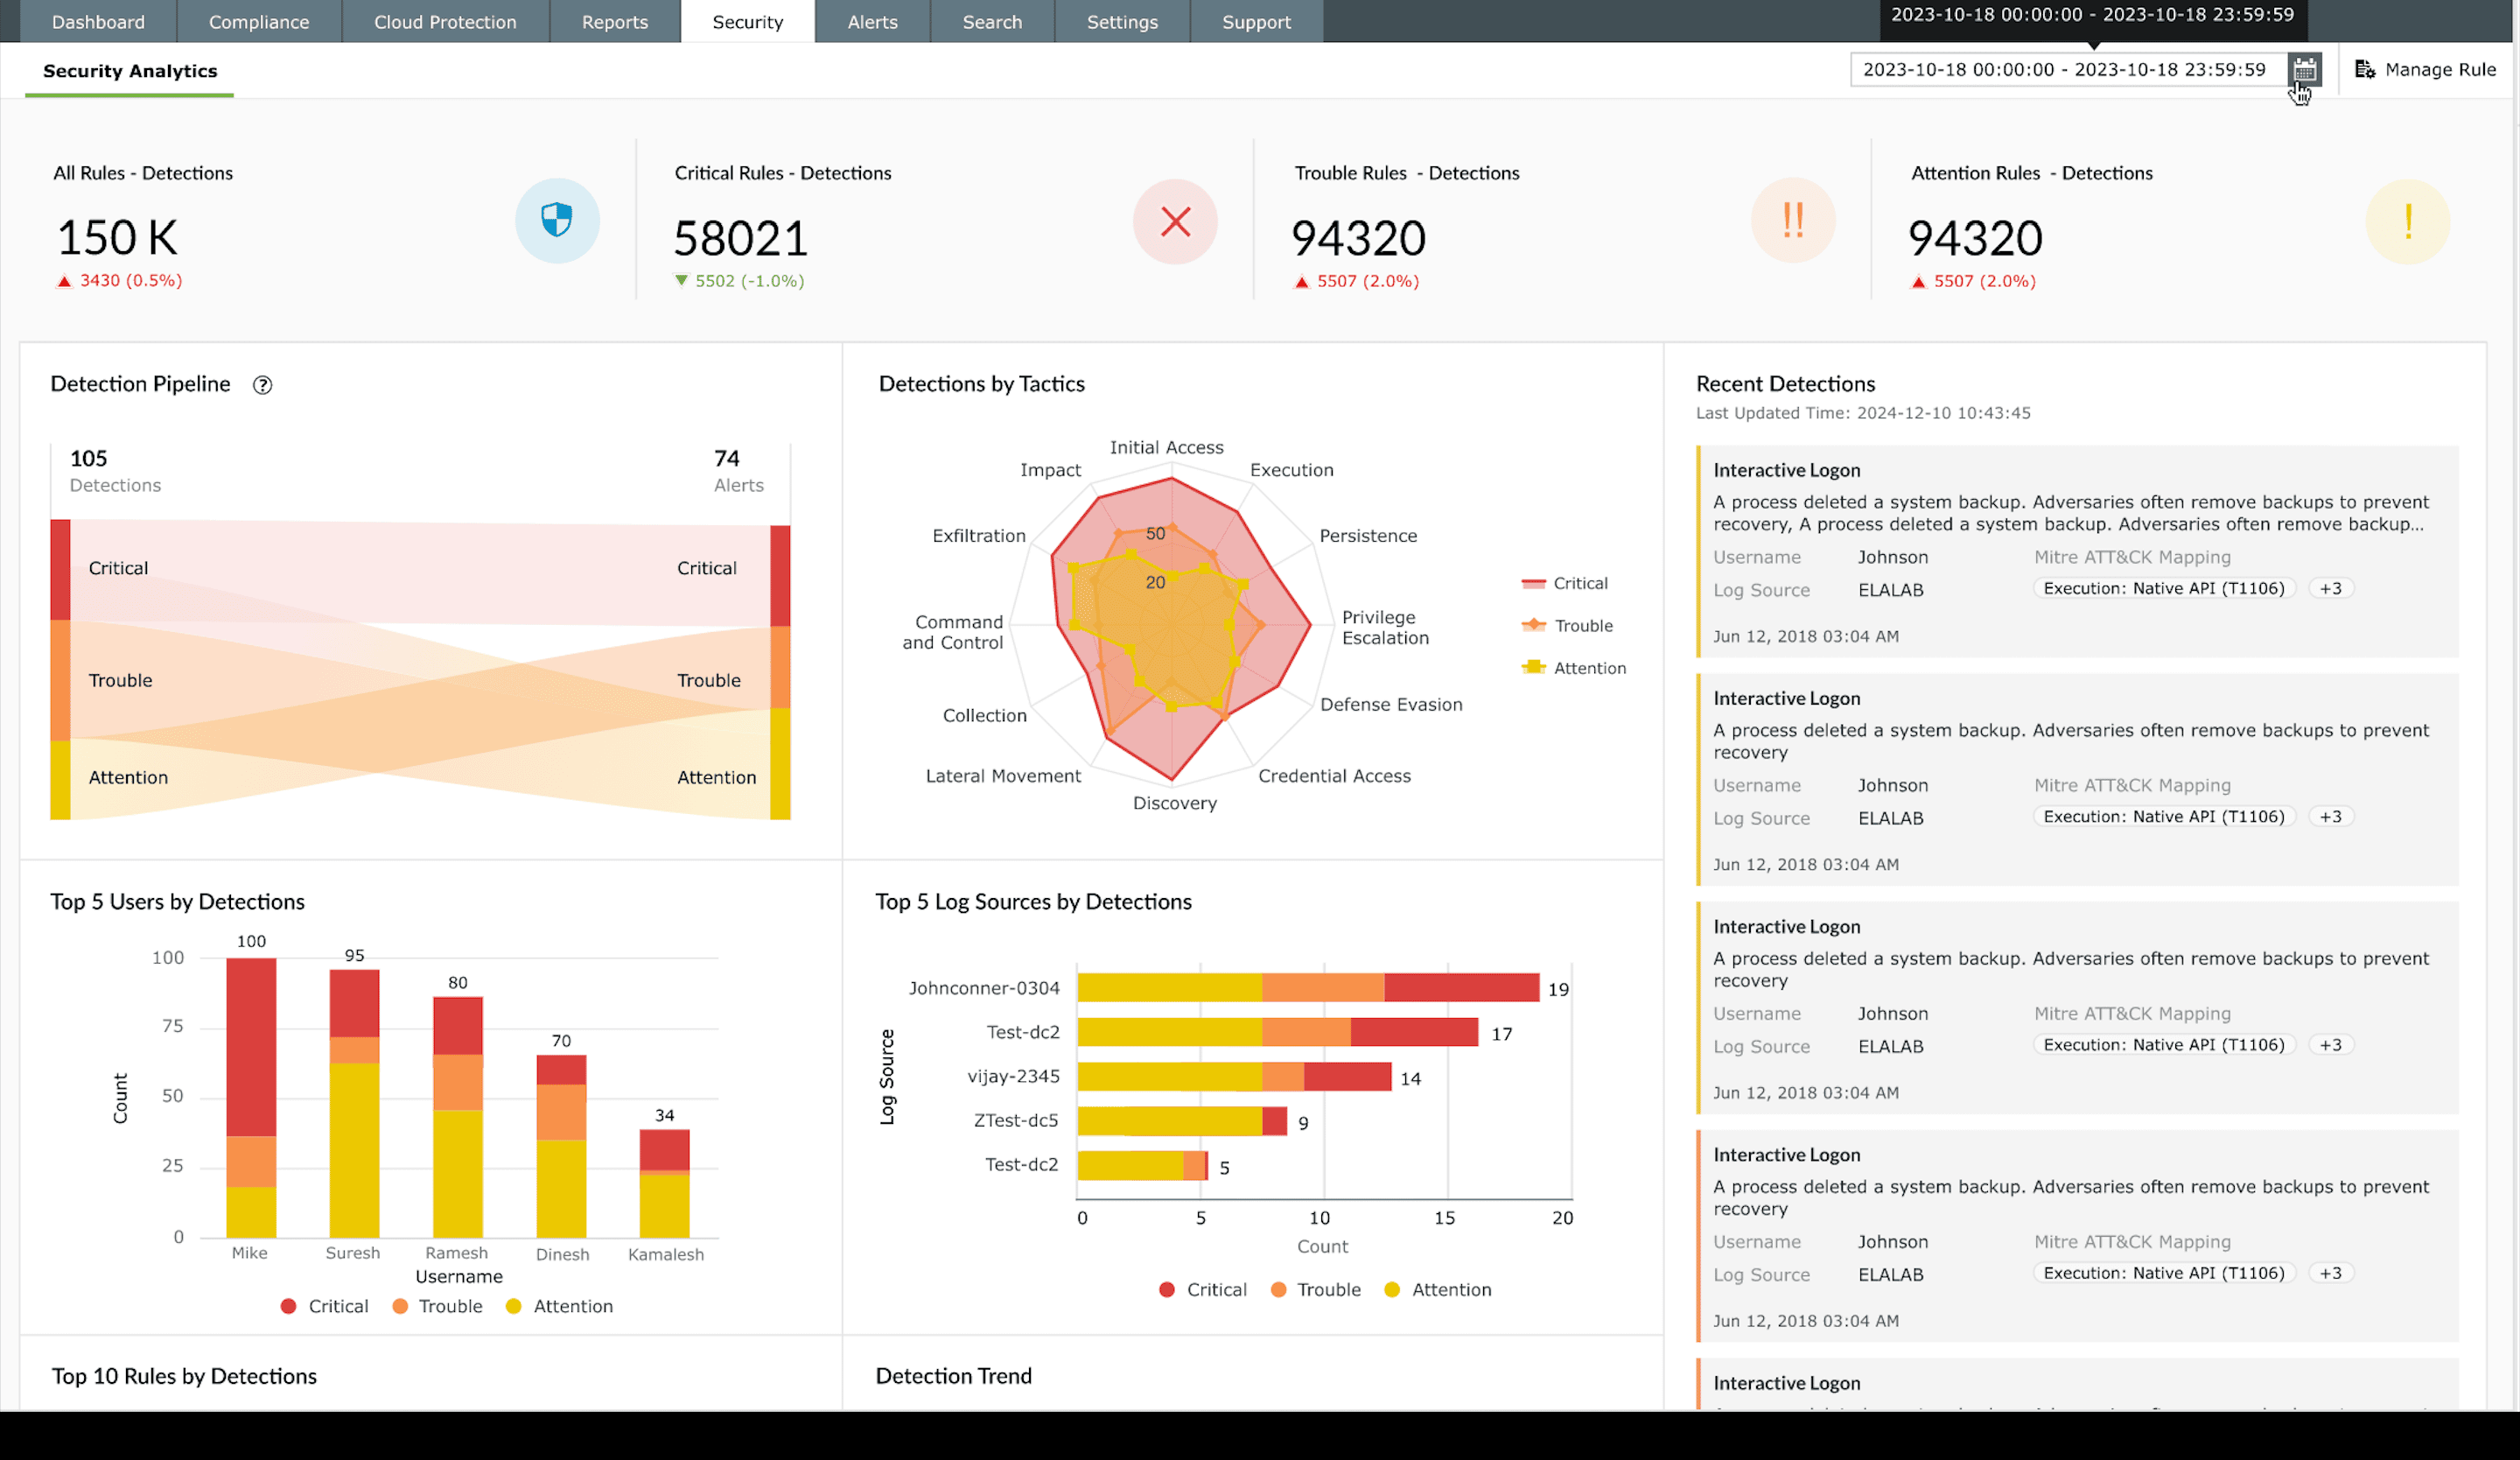Switch to the Alerts tab
Viewport: 2520px width, 1460px height.
[x=872, y=22]
